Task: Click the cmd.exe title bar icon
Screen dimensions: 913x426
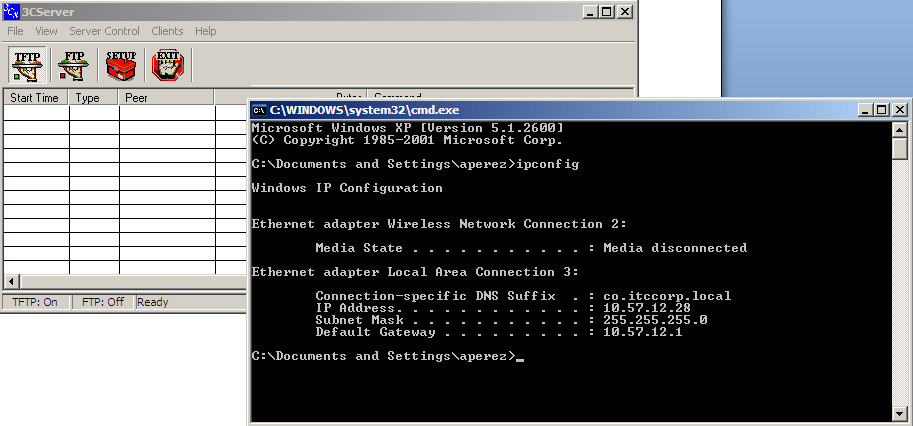Action: coord(260,110)
